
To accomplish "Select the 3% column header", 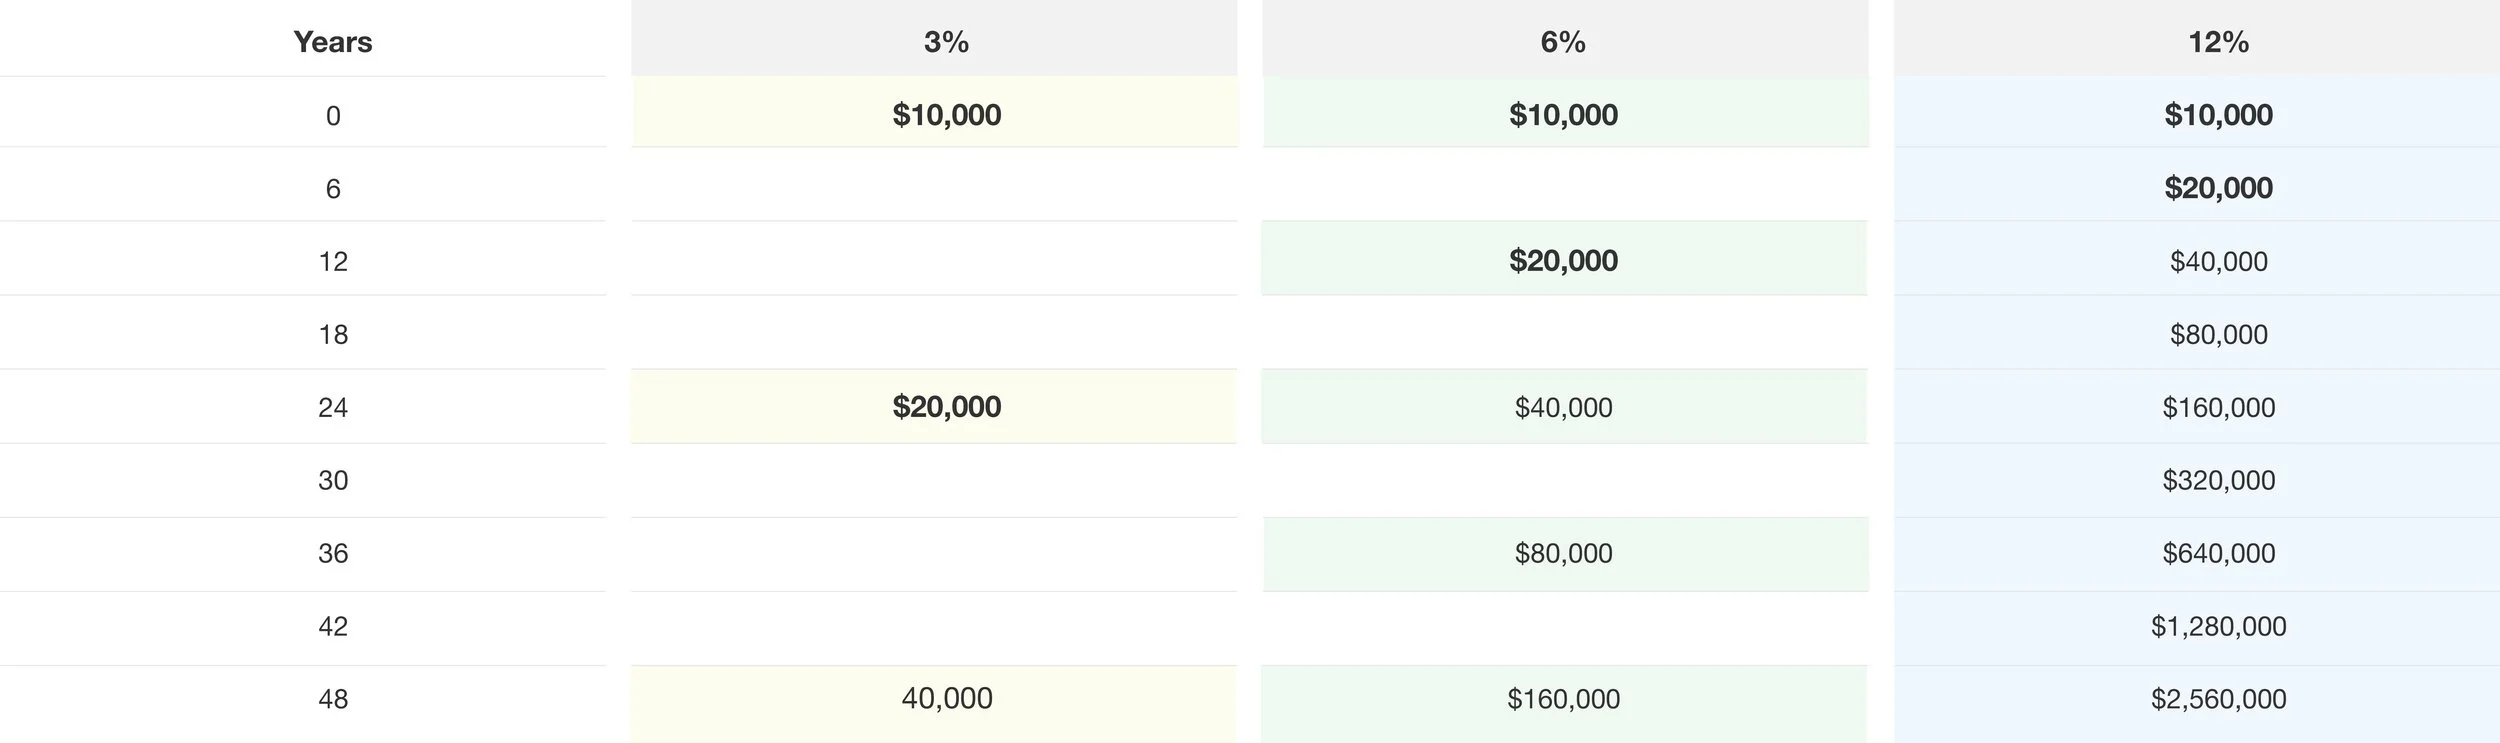I will coord(946,42).
